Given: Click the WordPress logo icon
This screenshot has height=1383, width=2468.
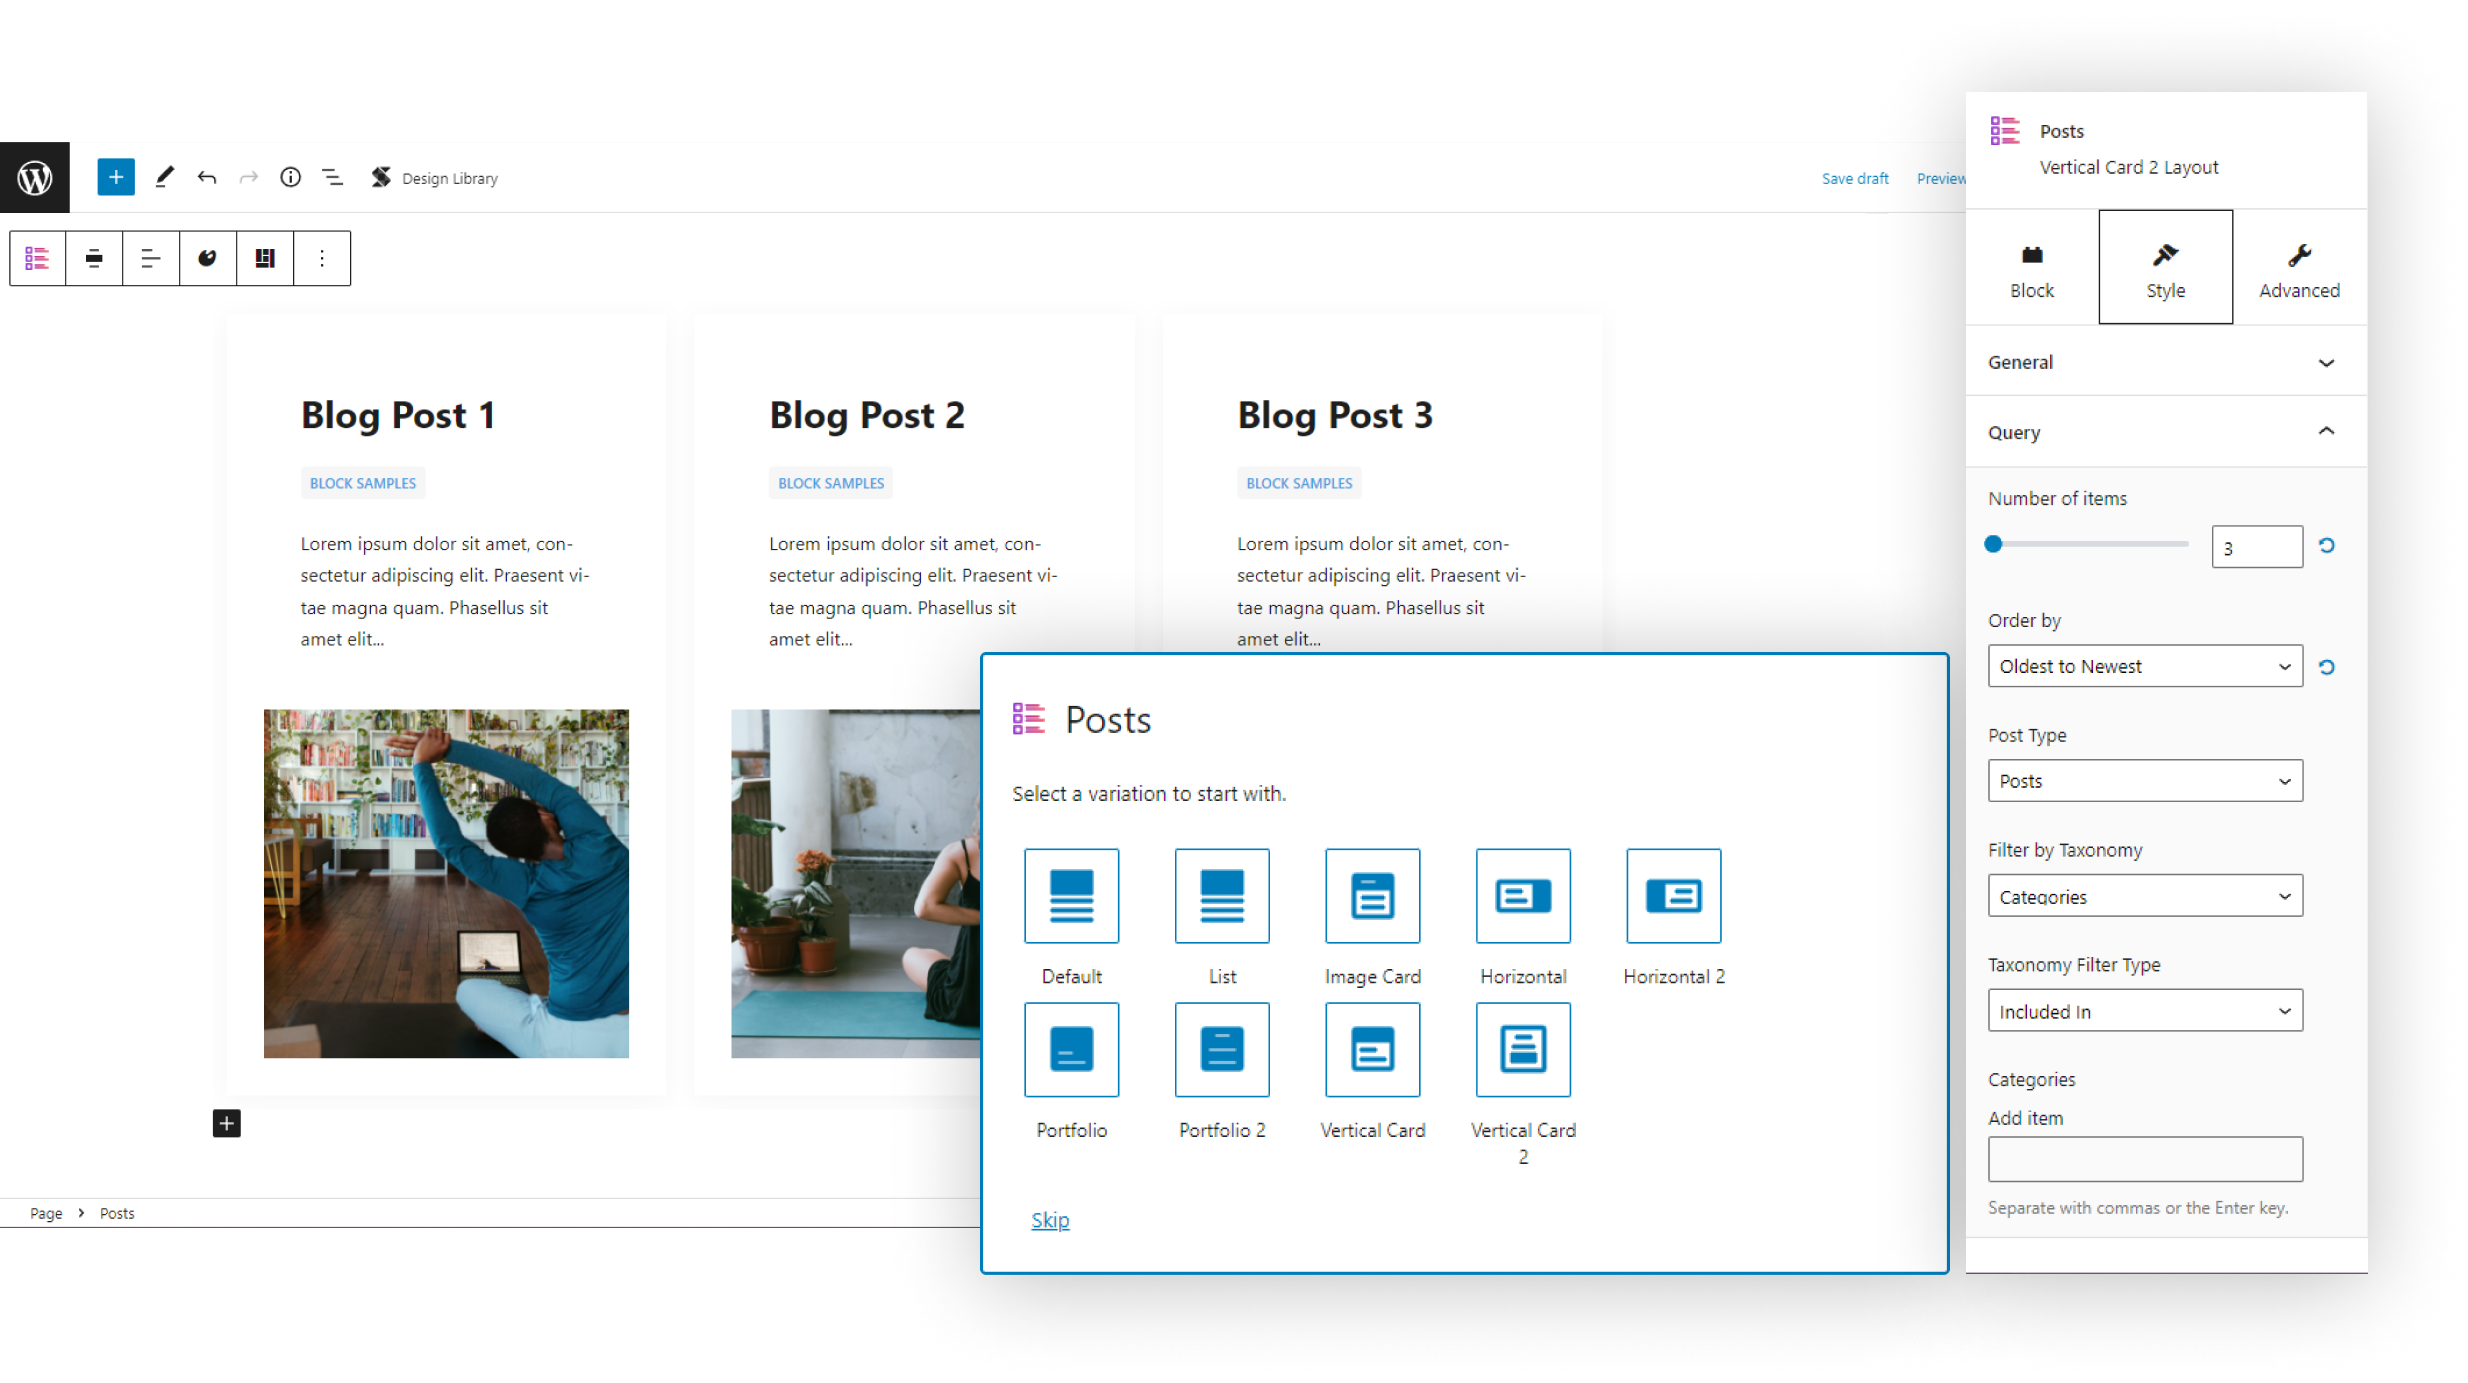Looking at the screenshot, I should pyautogui.click(x=35, y=178).
